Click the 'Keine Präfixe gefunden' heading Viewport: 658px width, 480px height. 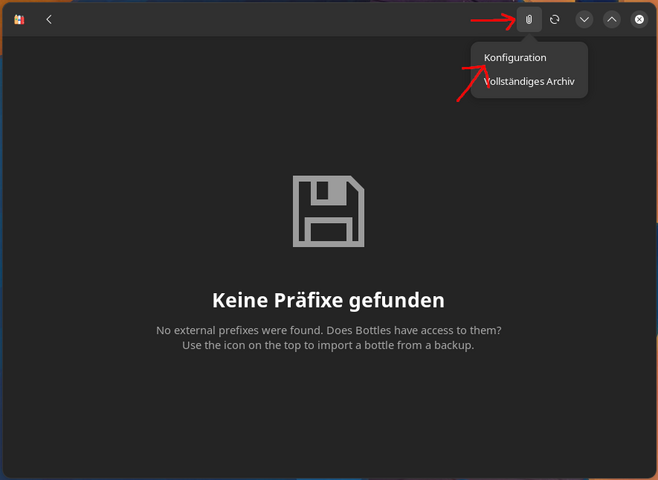tap(328, 300)
